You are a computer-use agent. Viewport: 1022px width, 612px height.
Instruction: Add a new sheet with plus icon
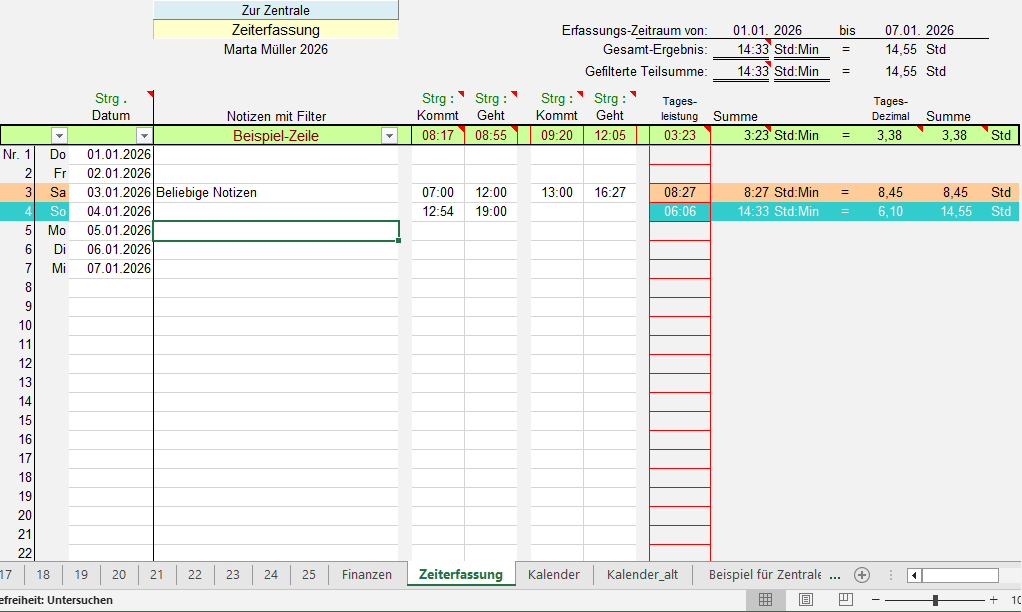(861, 575)
